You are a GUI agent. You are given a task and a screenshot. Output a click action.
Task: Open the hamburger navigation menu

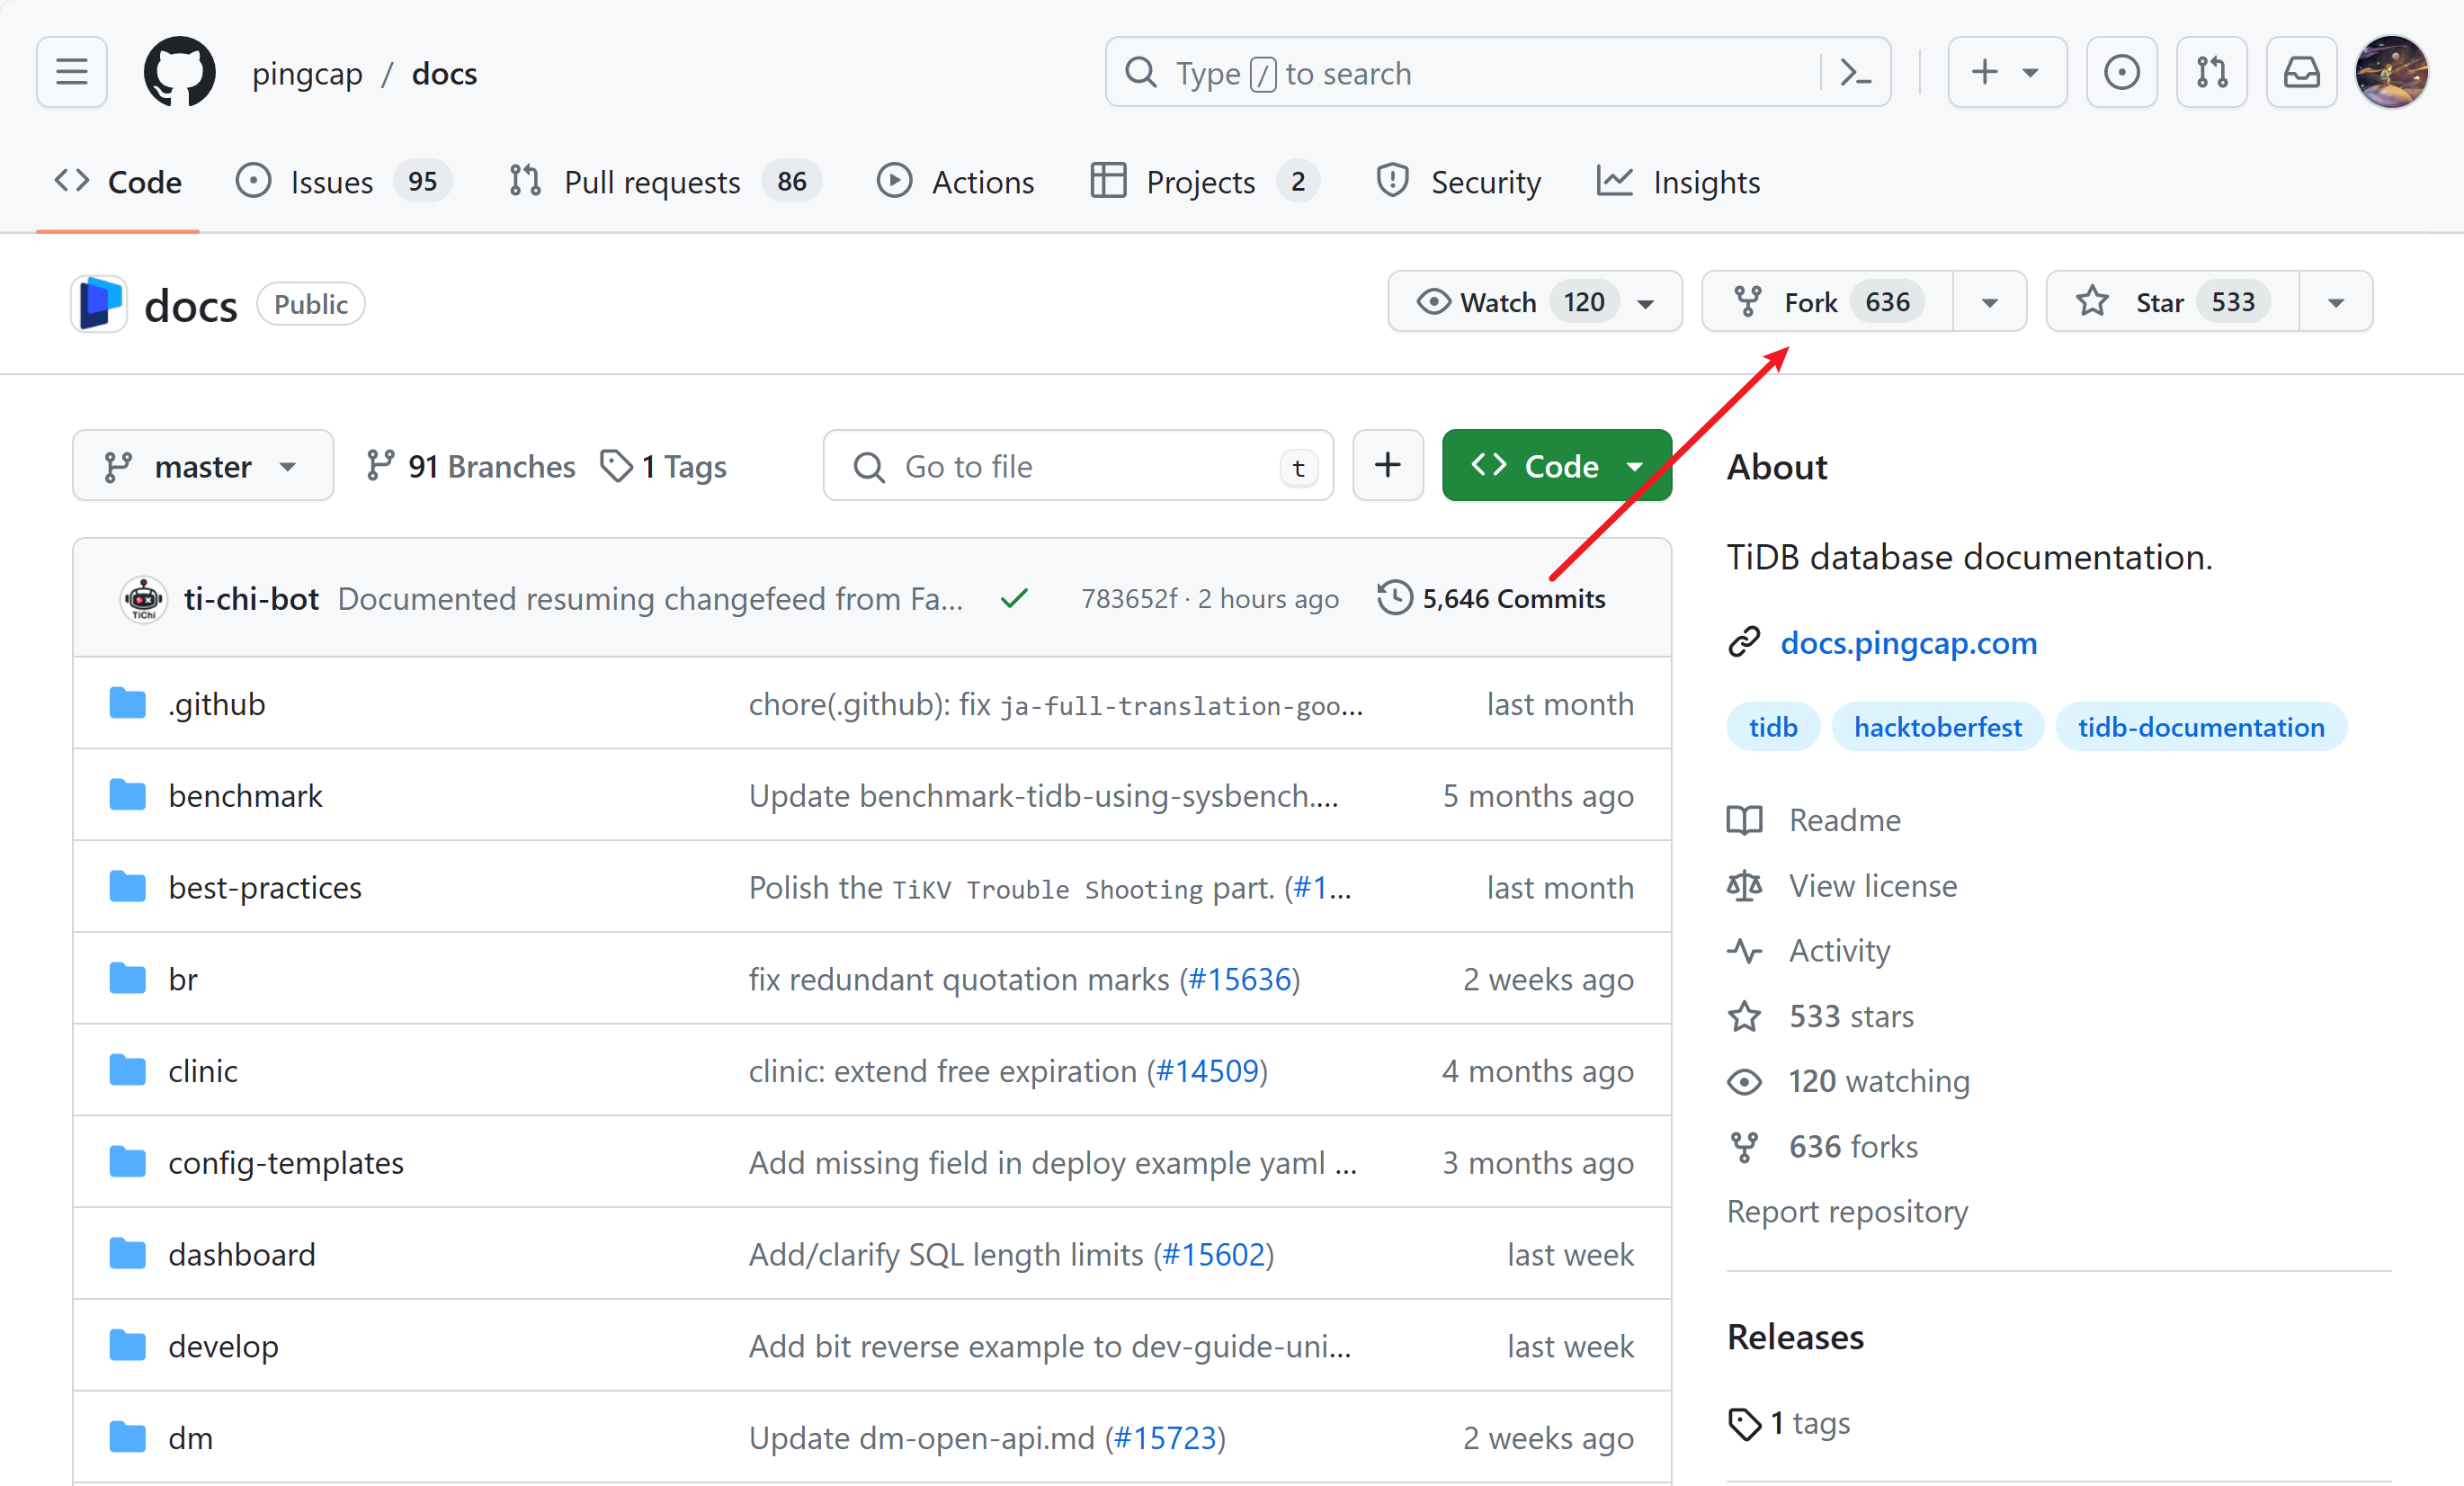(x=71, y=72)
